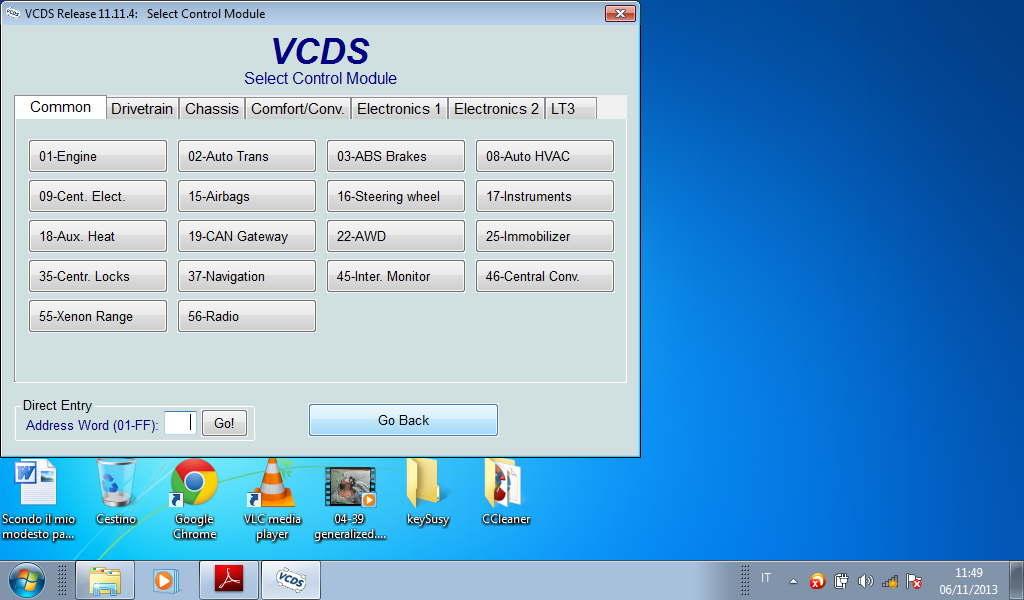Open the network signal tray icon
The width and height of the screenshot is (1024, 600).
coord(889,581)
